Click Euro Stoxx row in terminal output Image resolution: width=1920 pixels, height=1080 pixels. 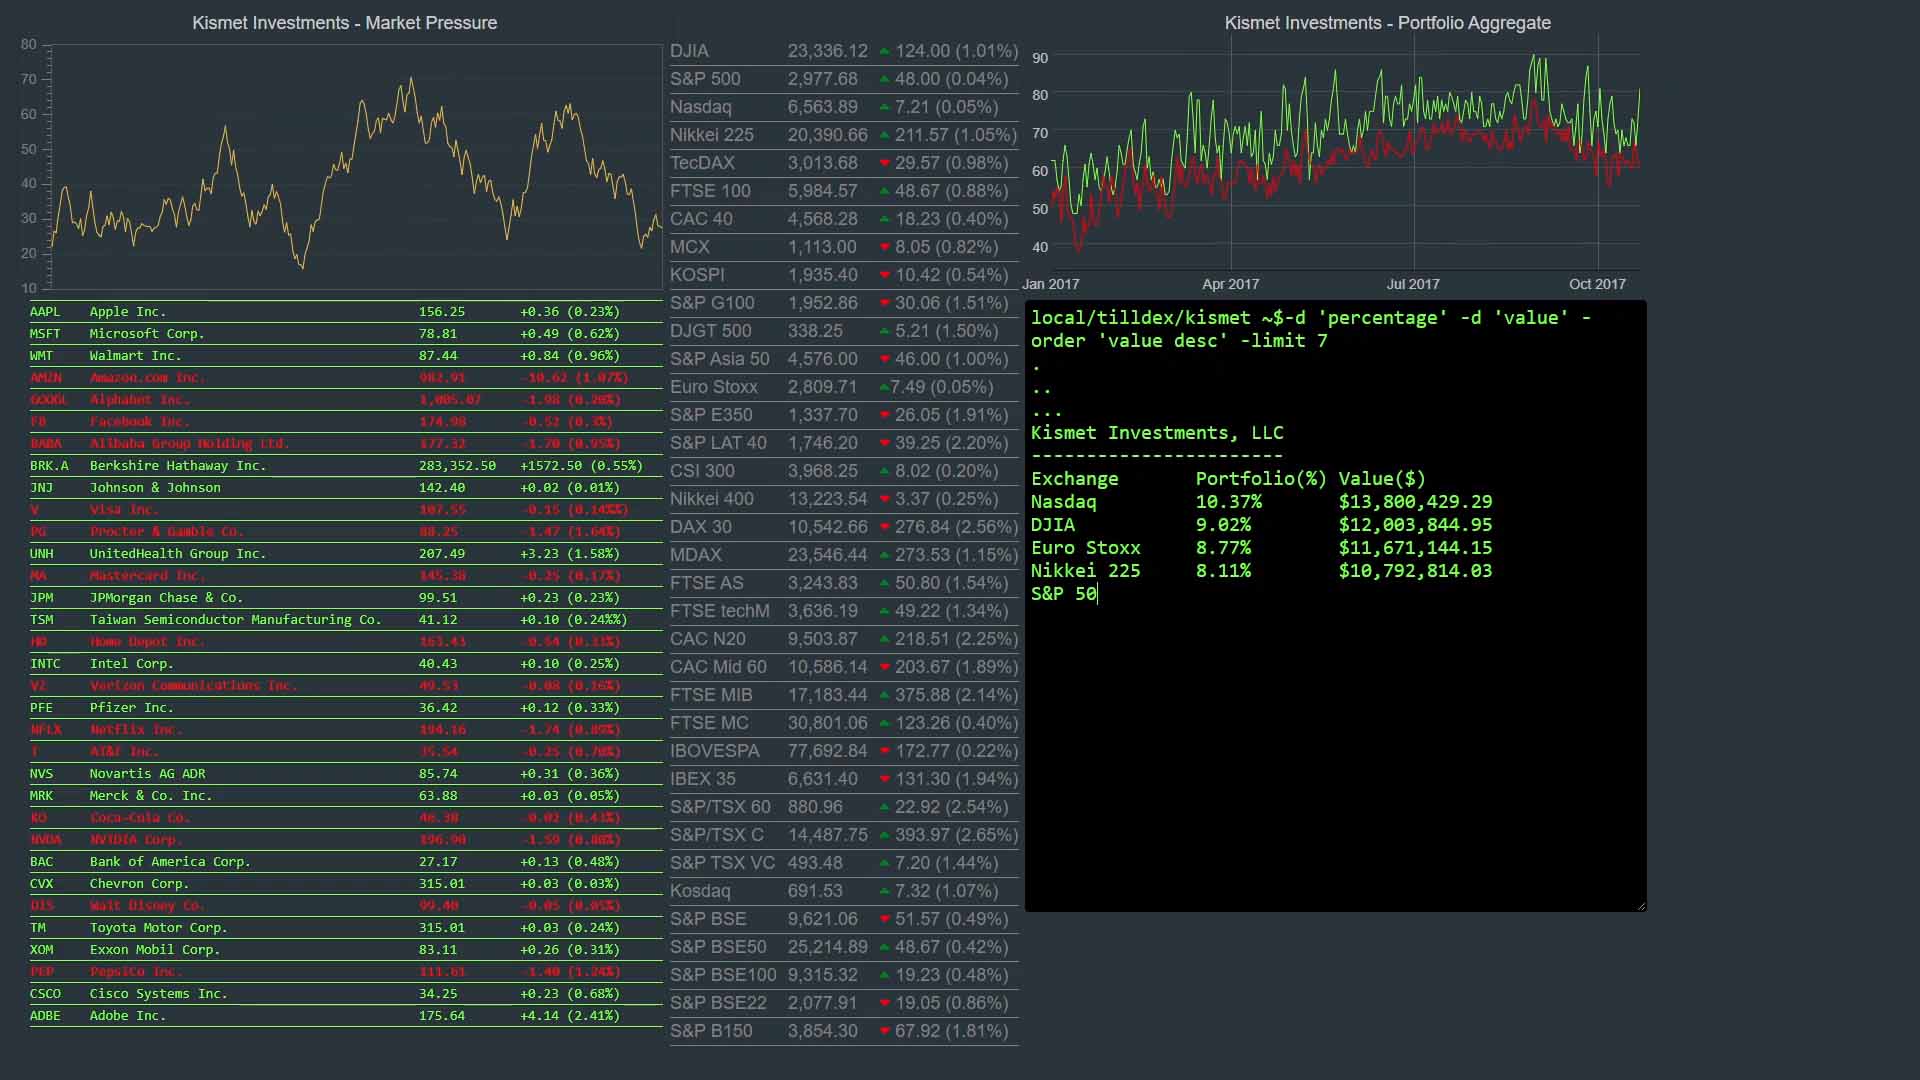pyautogui.click(x=1261, y=548)
